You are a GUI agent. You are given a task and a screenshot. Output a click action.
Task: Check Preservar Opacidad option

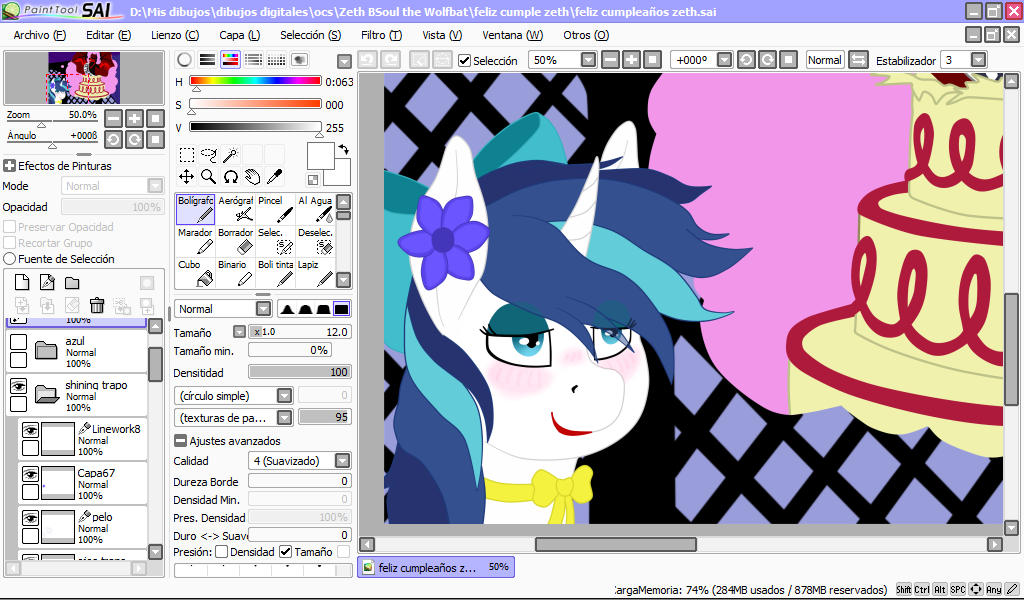point(9,227)
